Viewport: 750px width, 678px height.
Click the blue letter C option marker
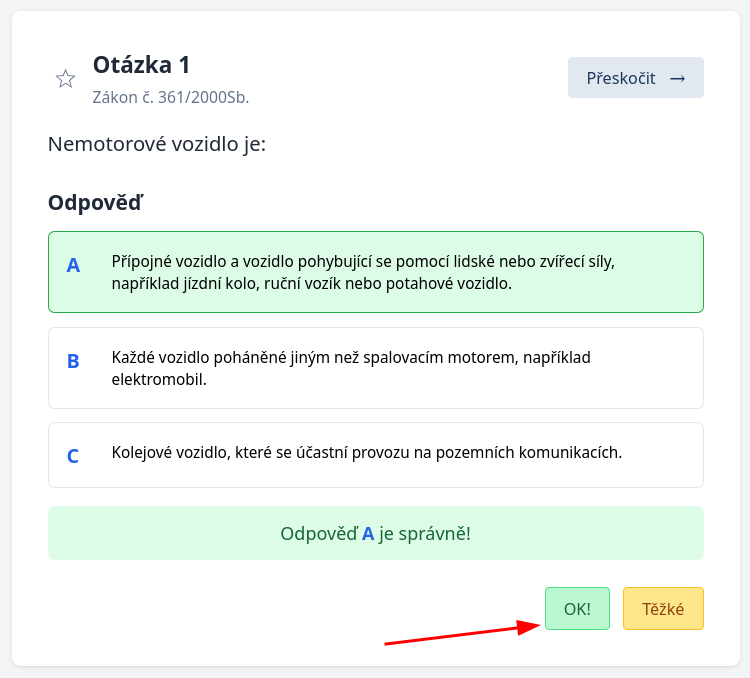[x=73, y=456]
